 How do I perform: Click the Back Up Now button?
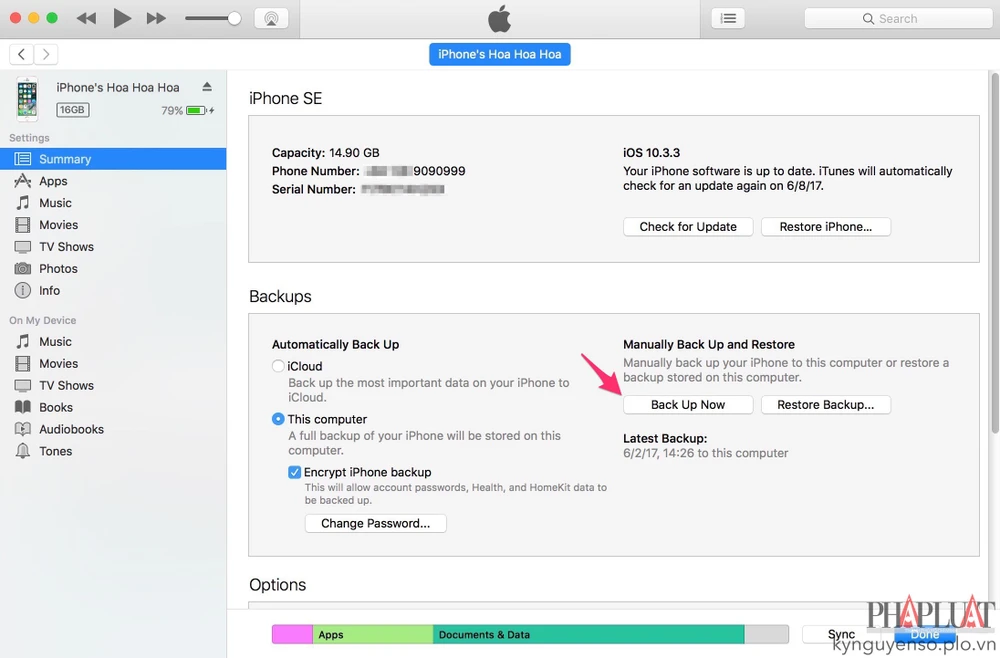click(688, 405)
